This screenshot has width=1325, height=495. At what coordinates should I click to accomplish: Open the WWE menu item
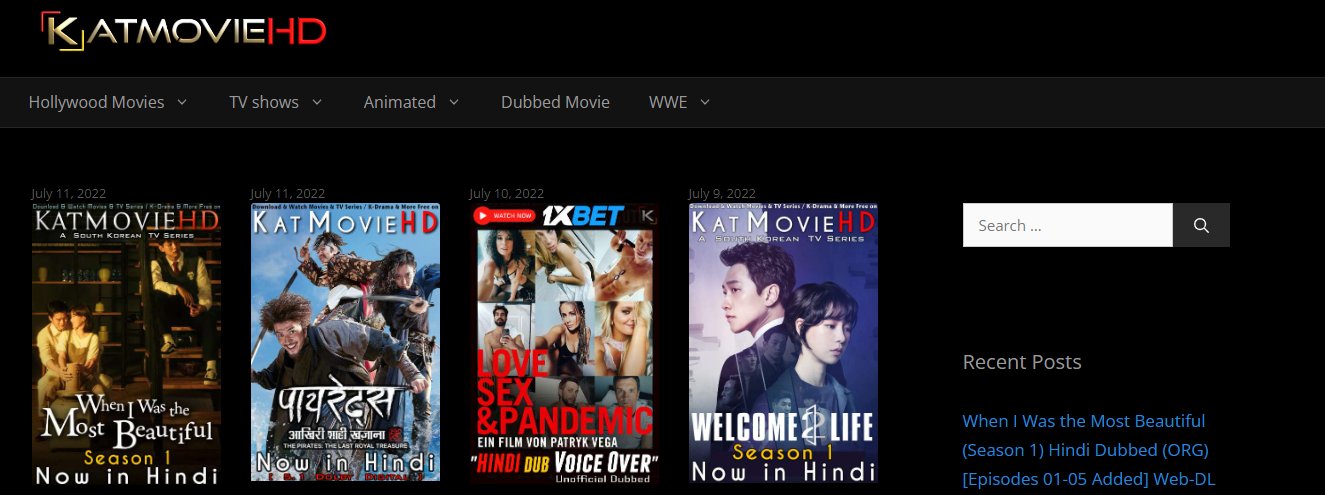pos(668,102)
